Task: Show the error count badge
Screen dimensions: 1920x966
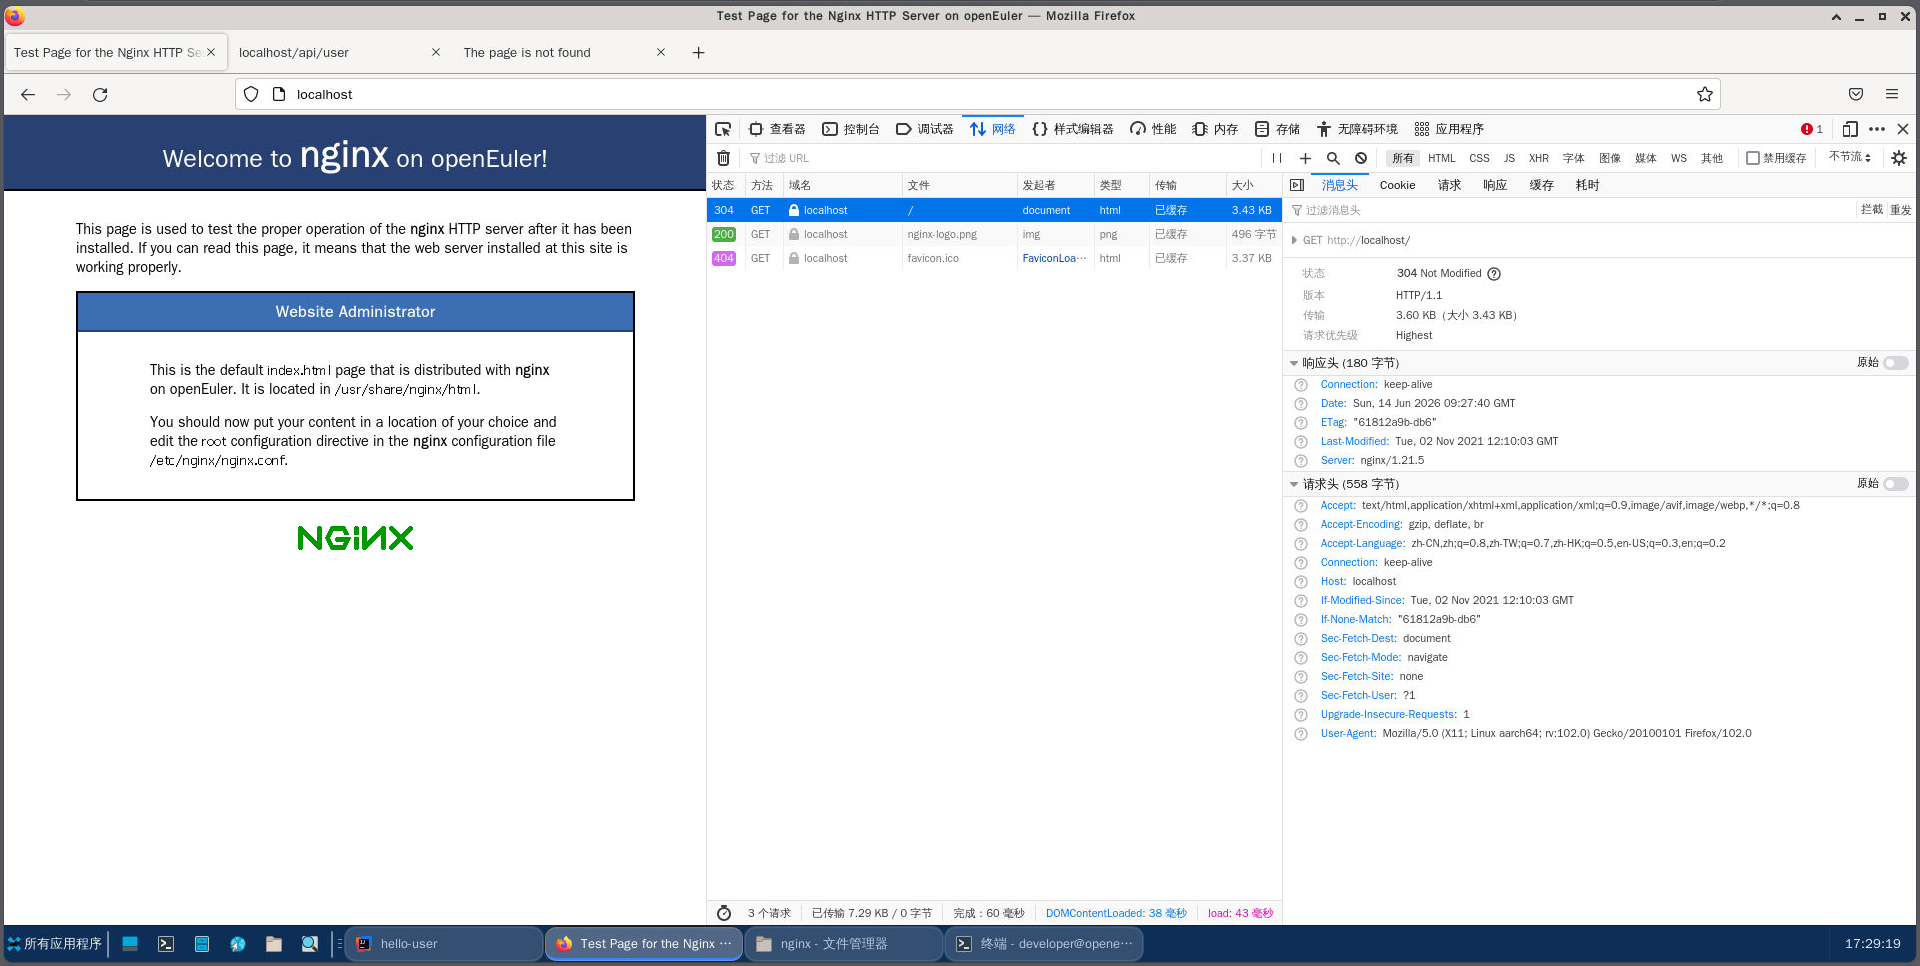Action: pos(1812,129)
